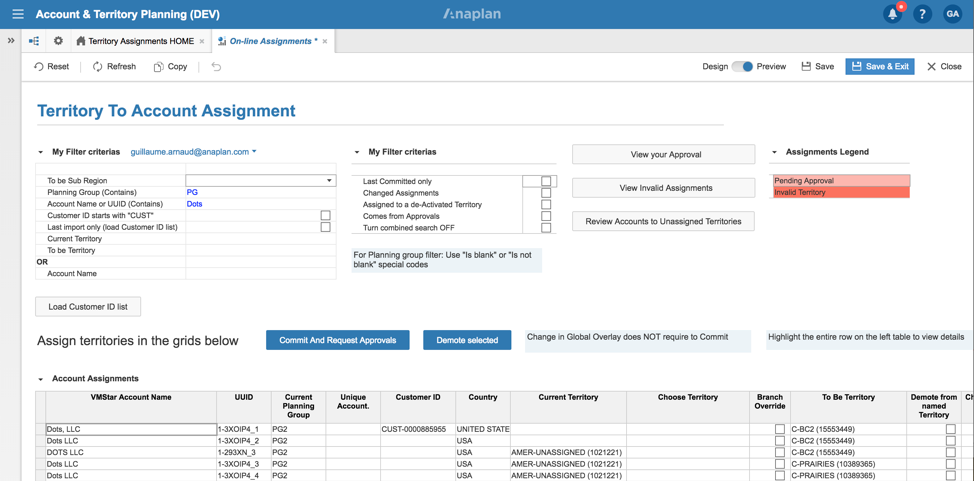Click Commit And Request Approvals button
The image size is (974, 481).
338,340
